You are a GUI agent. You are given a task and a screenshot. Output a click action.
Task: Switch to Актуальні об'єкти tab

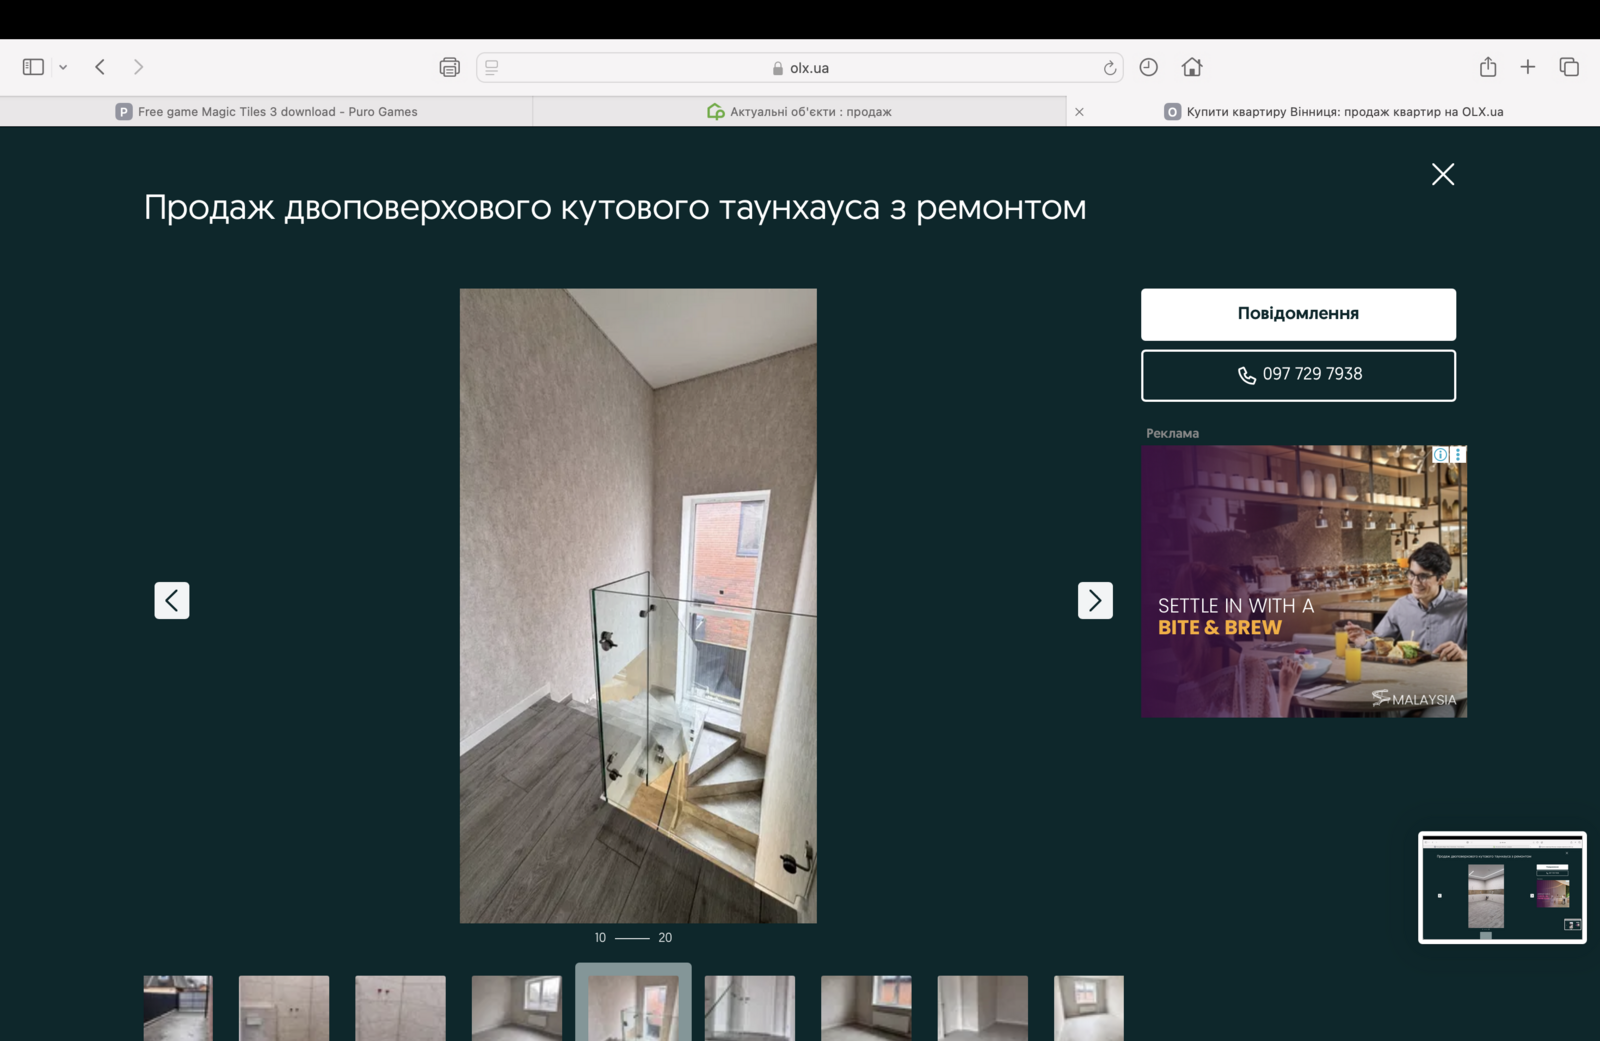point(800,112)
